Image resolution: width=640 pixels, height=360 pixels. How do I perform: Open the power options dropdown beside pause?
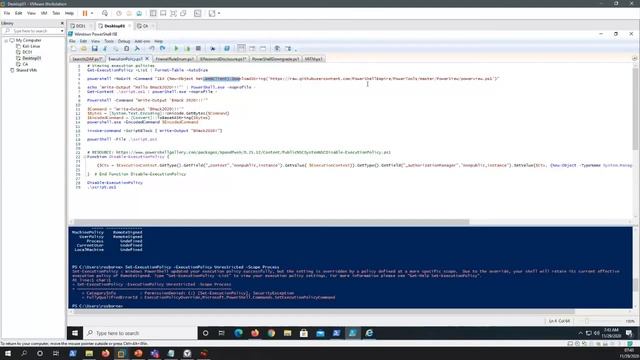click(x=92, y=13)
